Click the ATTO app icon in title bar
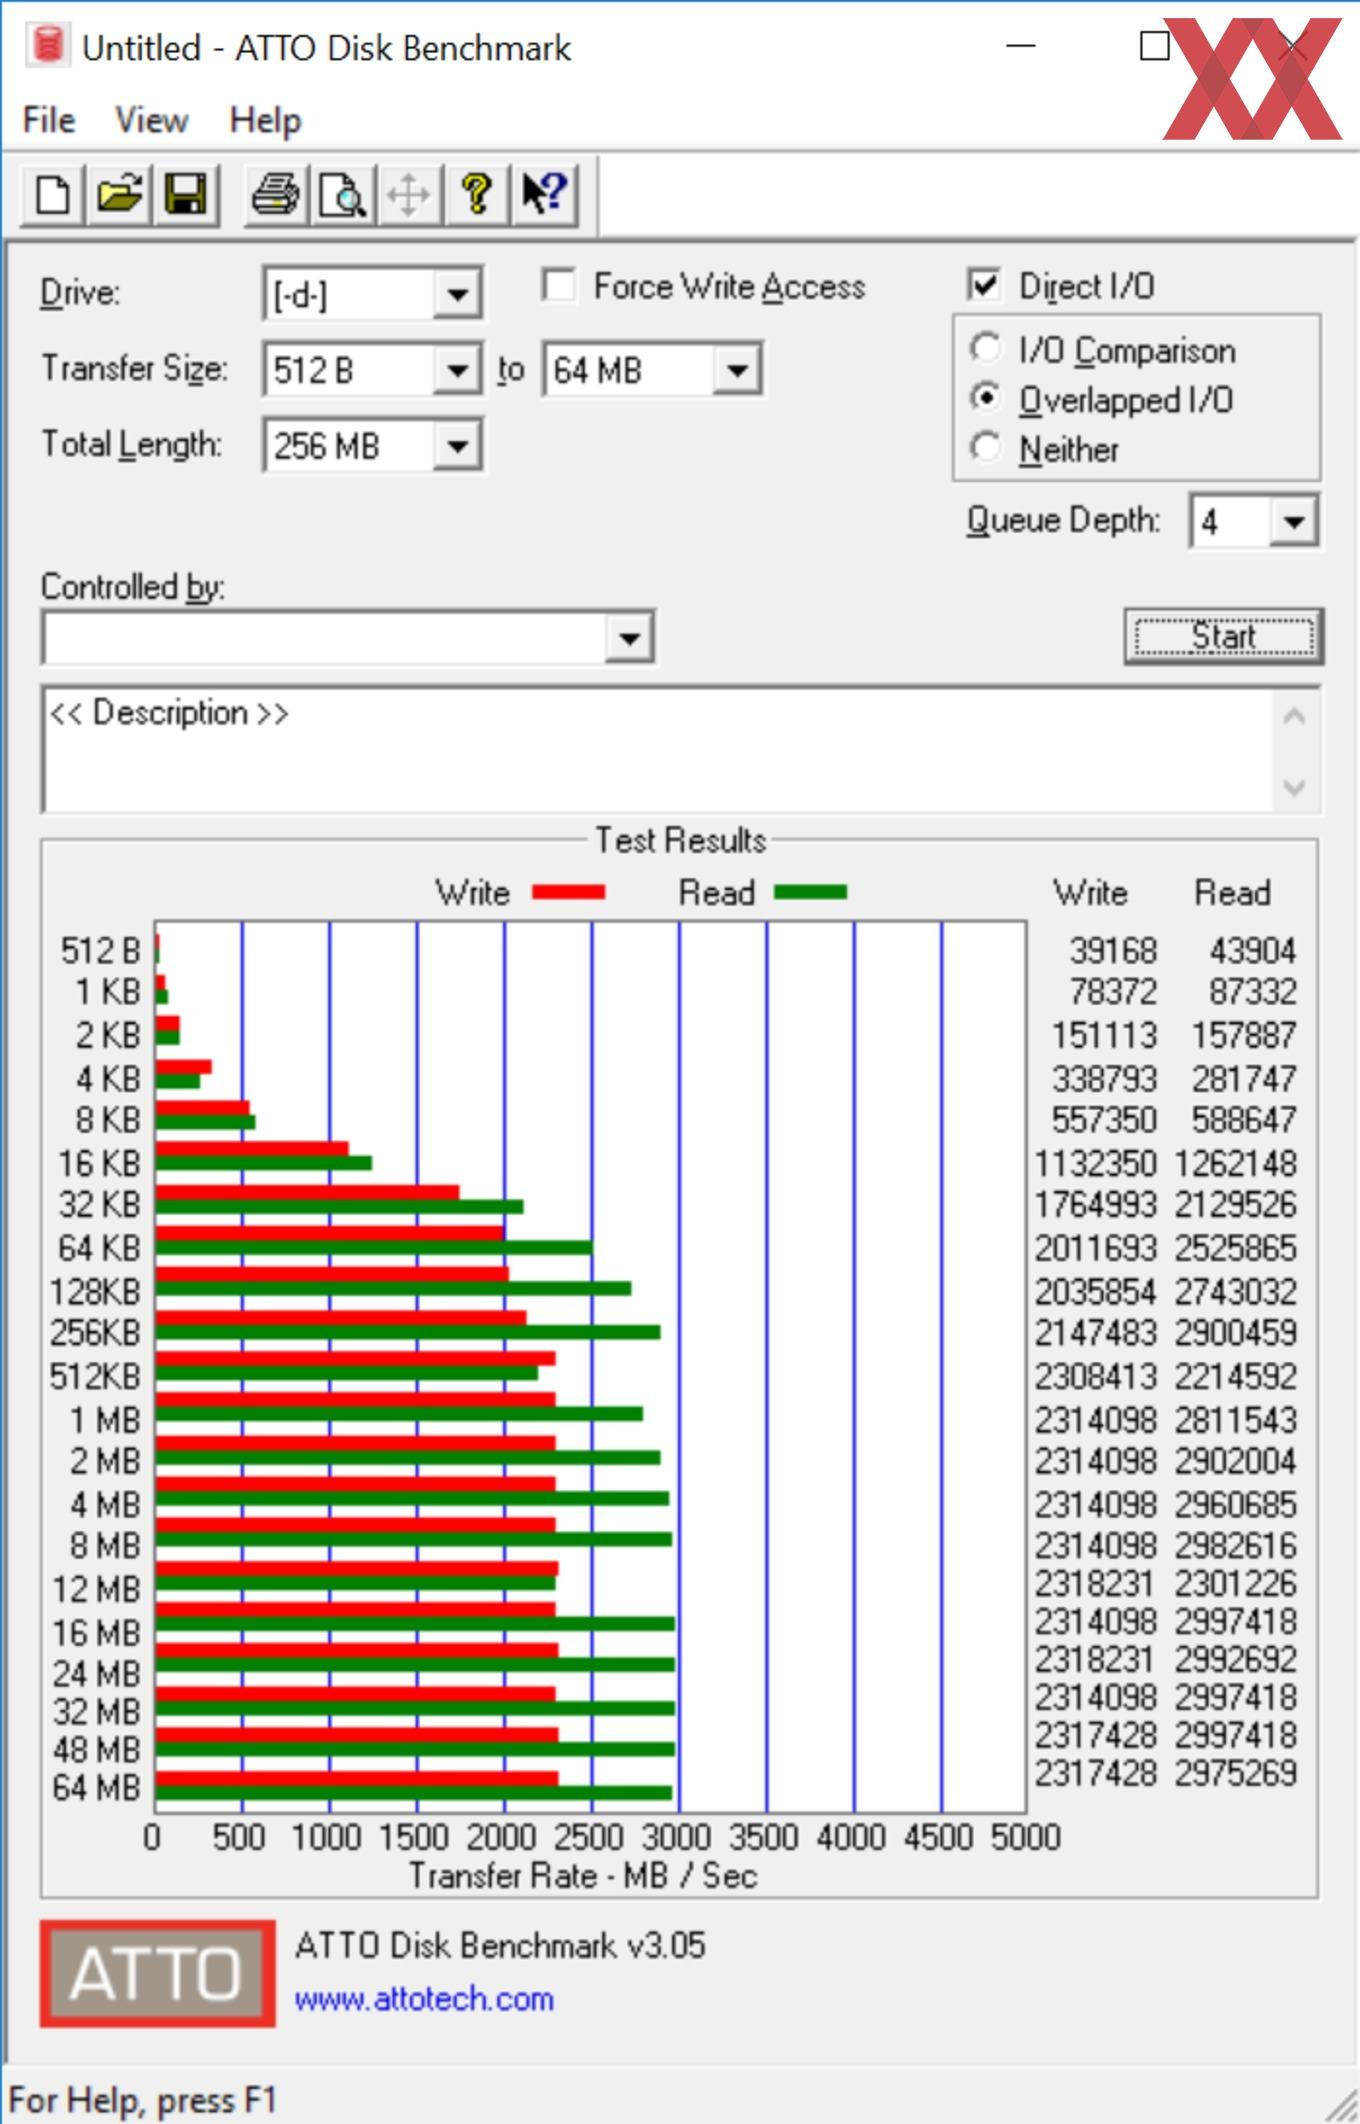1360x2124 pixels. click(47, 46)
